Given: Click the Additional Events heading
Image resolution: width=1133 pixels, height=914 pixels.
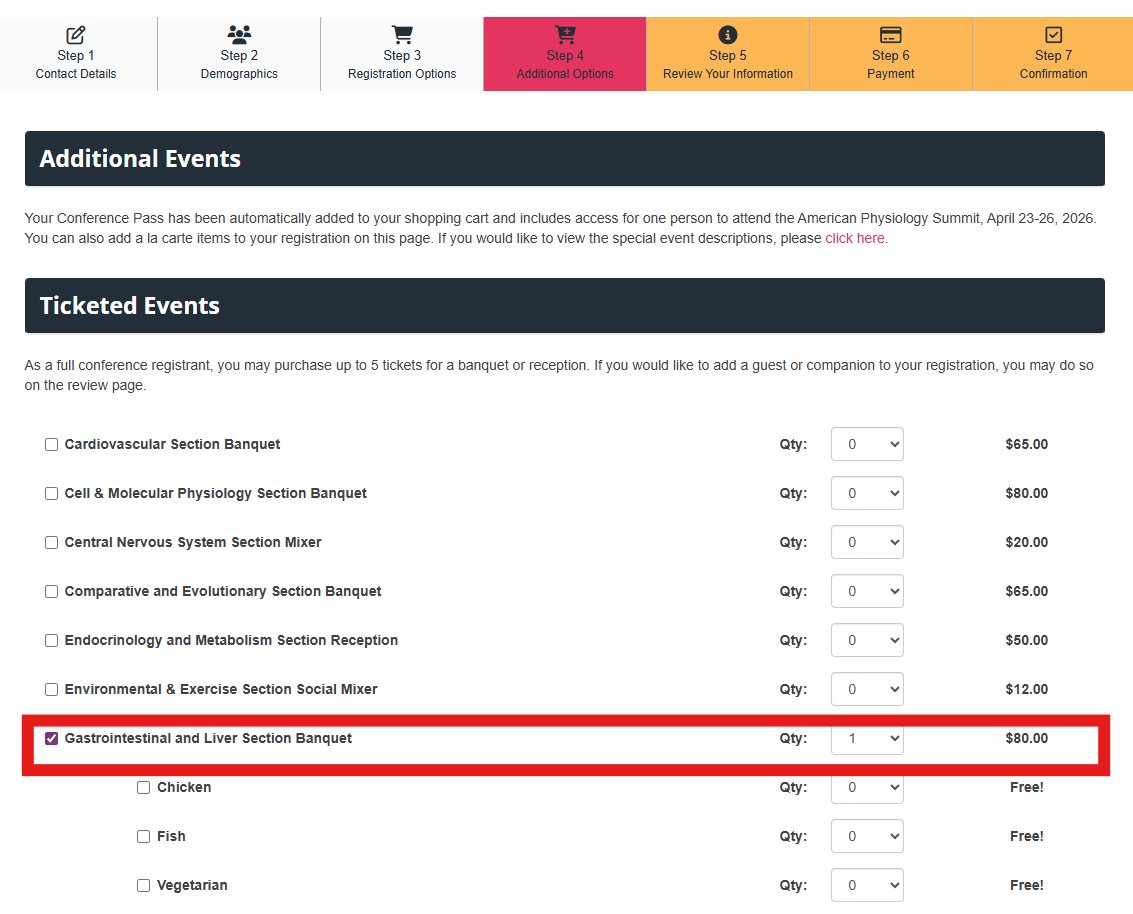Looking at the screenshot, I should [140, 159].
